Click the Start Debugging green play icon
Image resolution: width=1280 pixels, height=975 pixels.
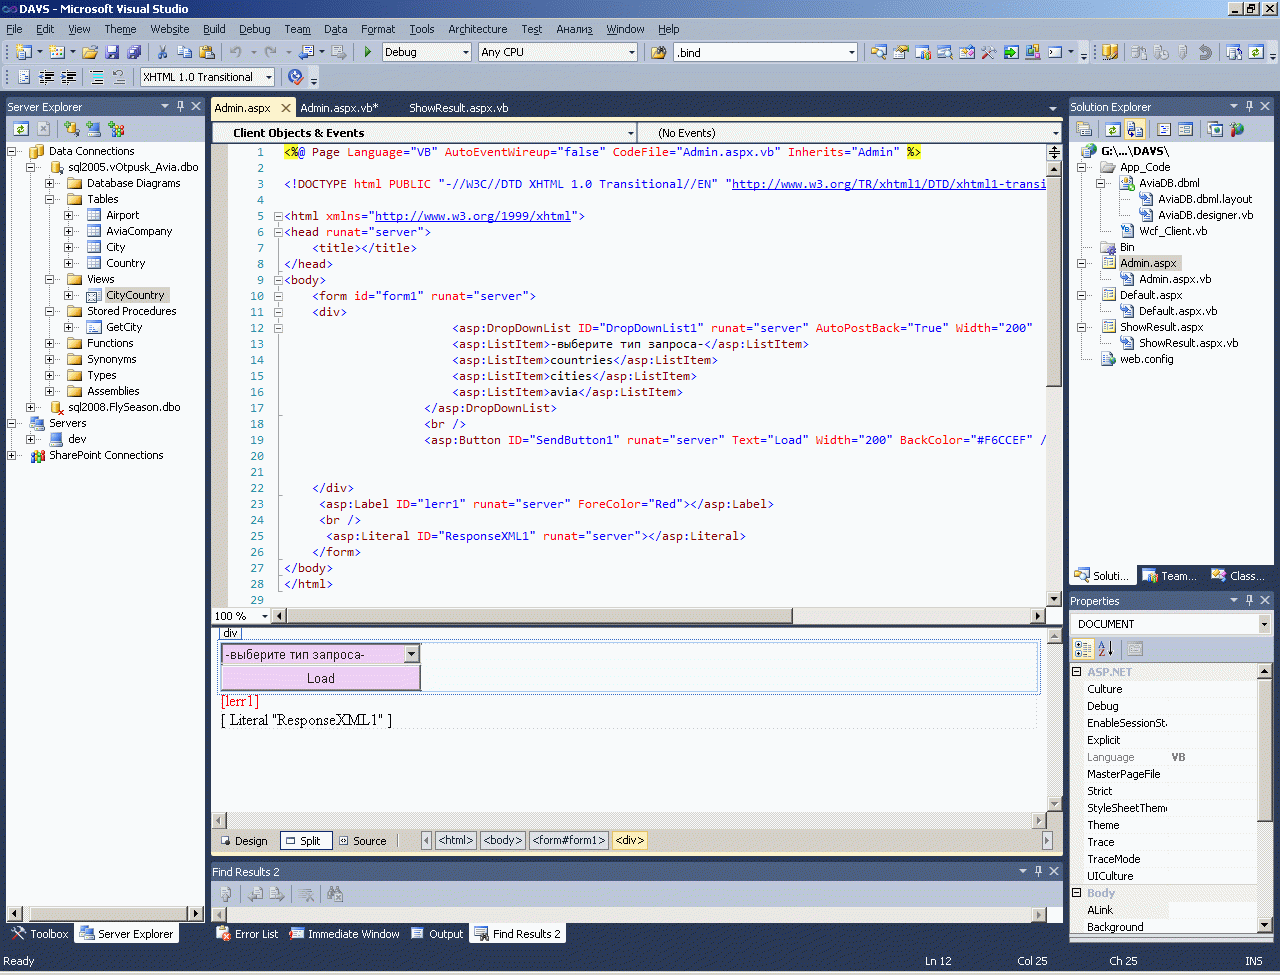369,50
